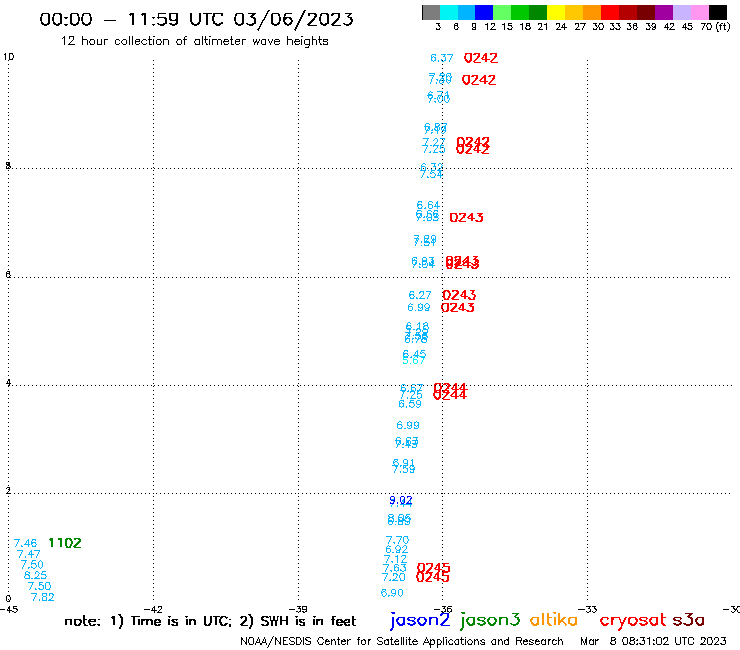Click the '2) SWH is in feet' note

tap(297, 621)
